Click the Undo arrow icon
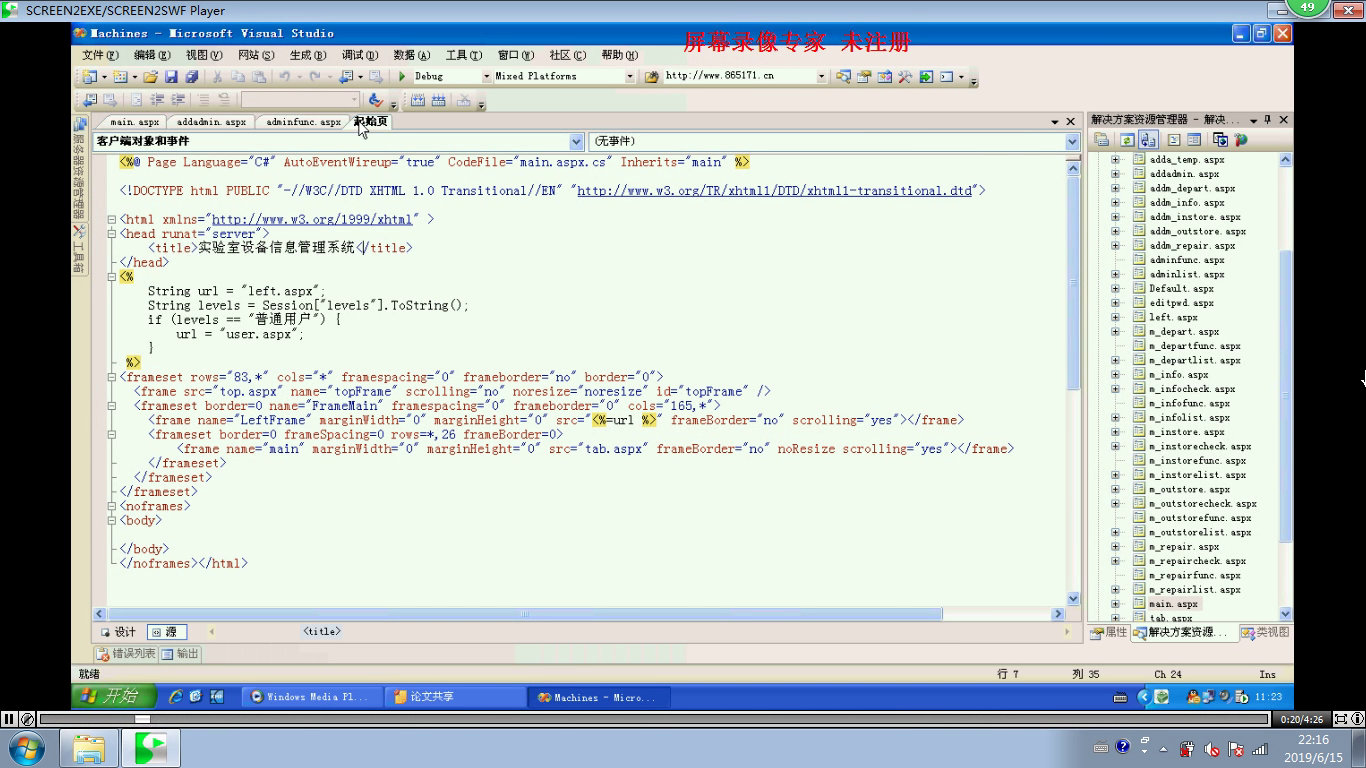This screenshot has width=1366, height=768. [285, 76]
